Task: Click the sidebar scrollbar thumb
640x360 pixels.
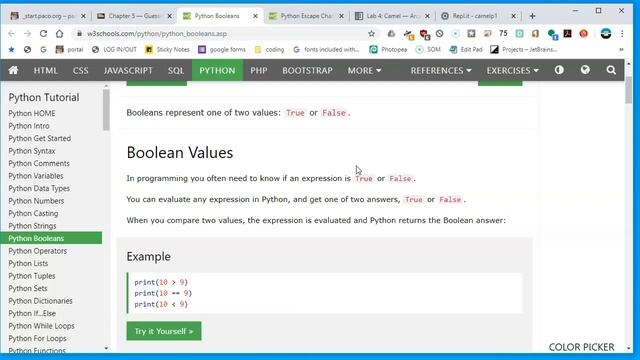Action: (x=106, y=110)
